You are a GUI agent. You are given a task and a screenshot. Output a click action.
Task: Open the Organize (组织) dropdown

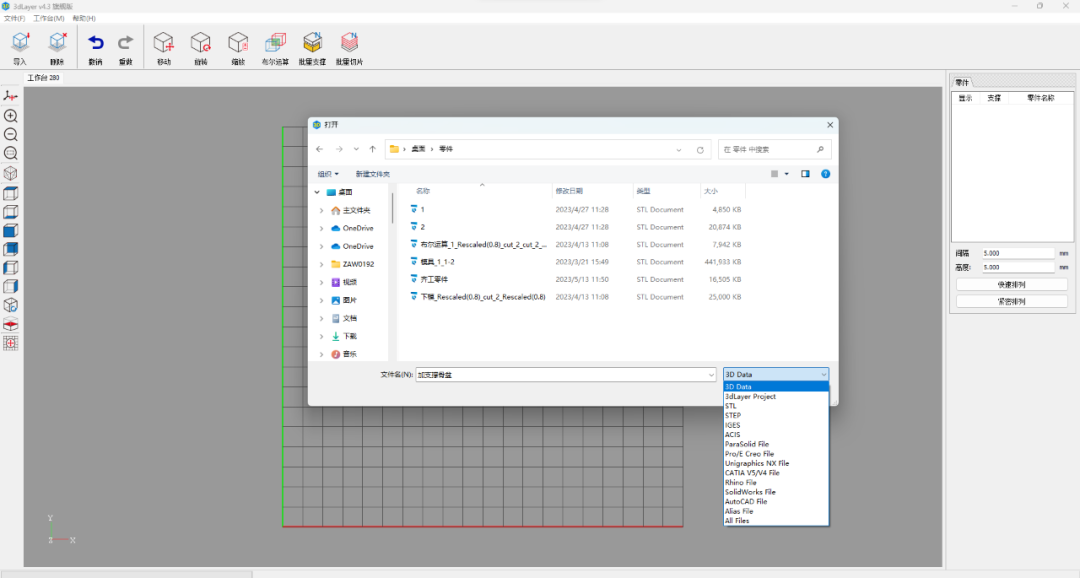pyautogui.click(x=328, y=174)
